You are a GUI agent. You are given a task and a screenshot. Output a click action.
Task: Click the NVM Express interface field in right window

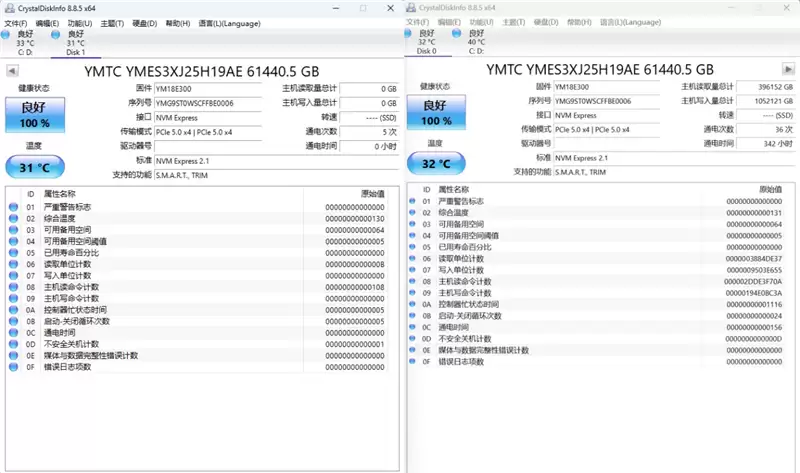(607, 115)
